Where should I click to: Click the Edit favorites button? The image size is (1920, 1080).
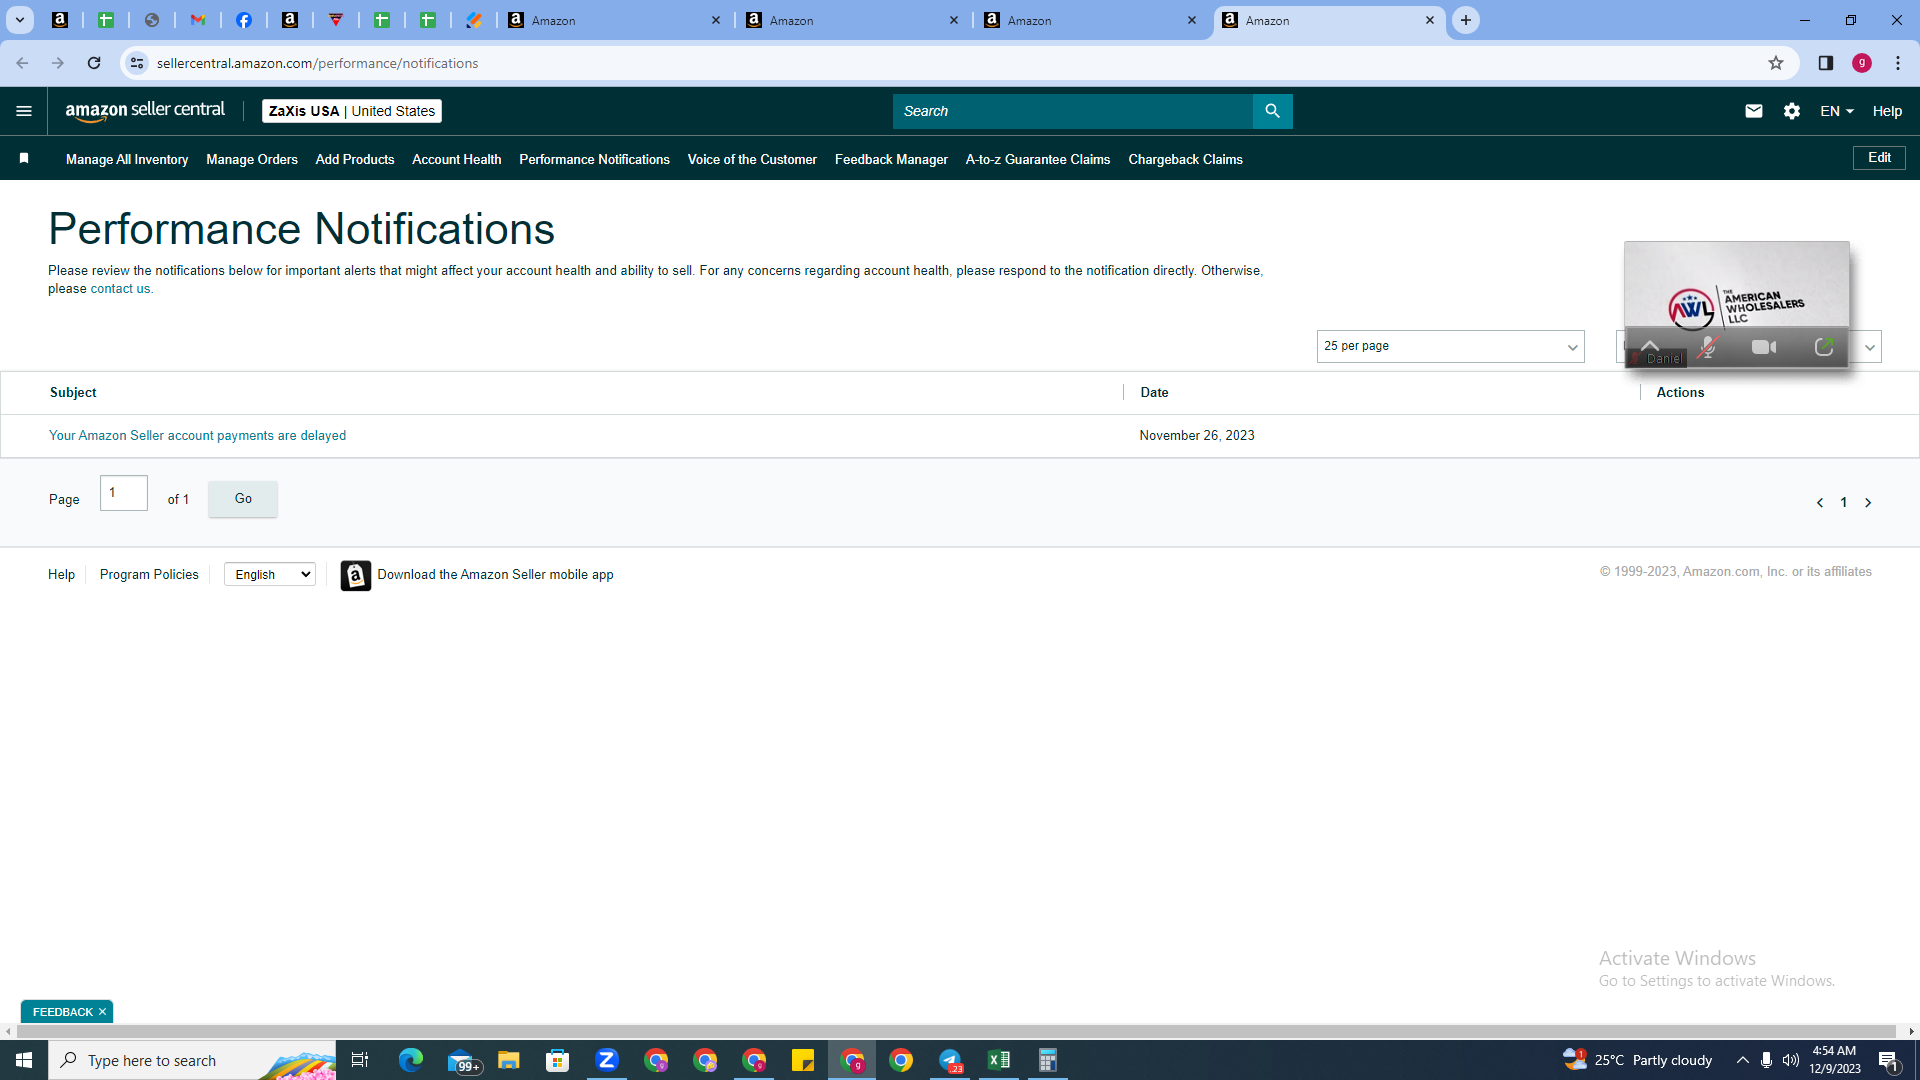pyautogui.click(x=1879, y=158)
